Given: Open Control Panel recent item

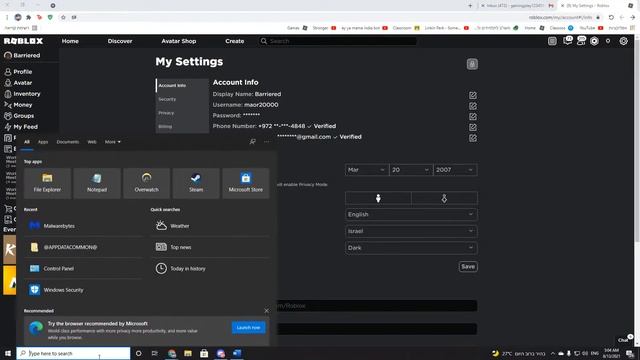Looking at the screenshot, I should pos(83,268).
